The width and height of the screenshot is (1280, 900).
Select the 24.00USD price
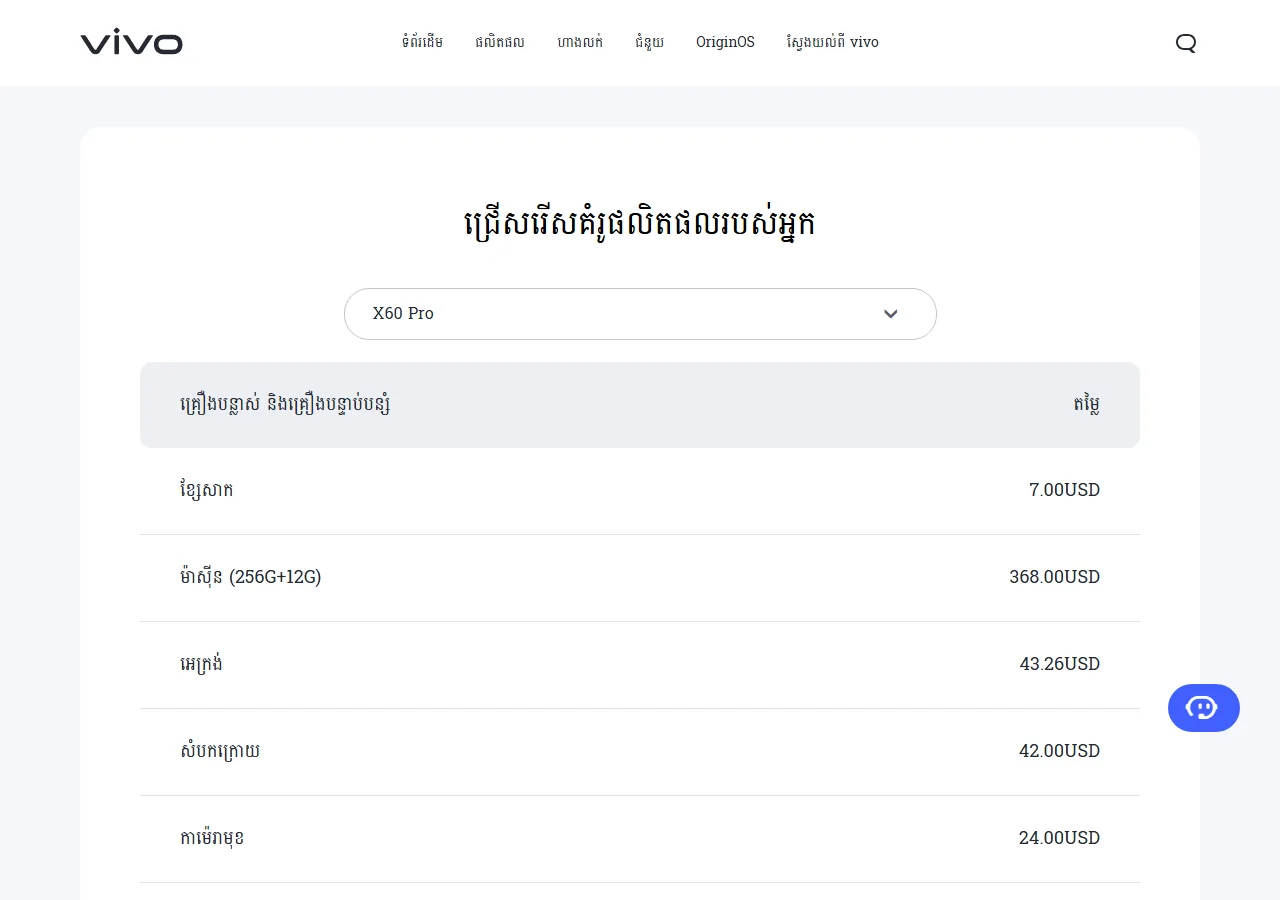click(1059, 838)
